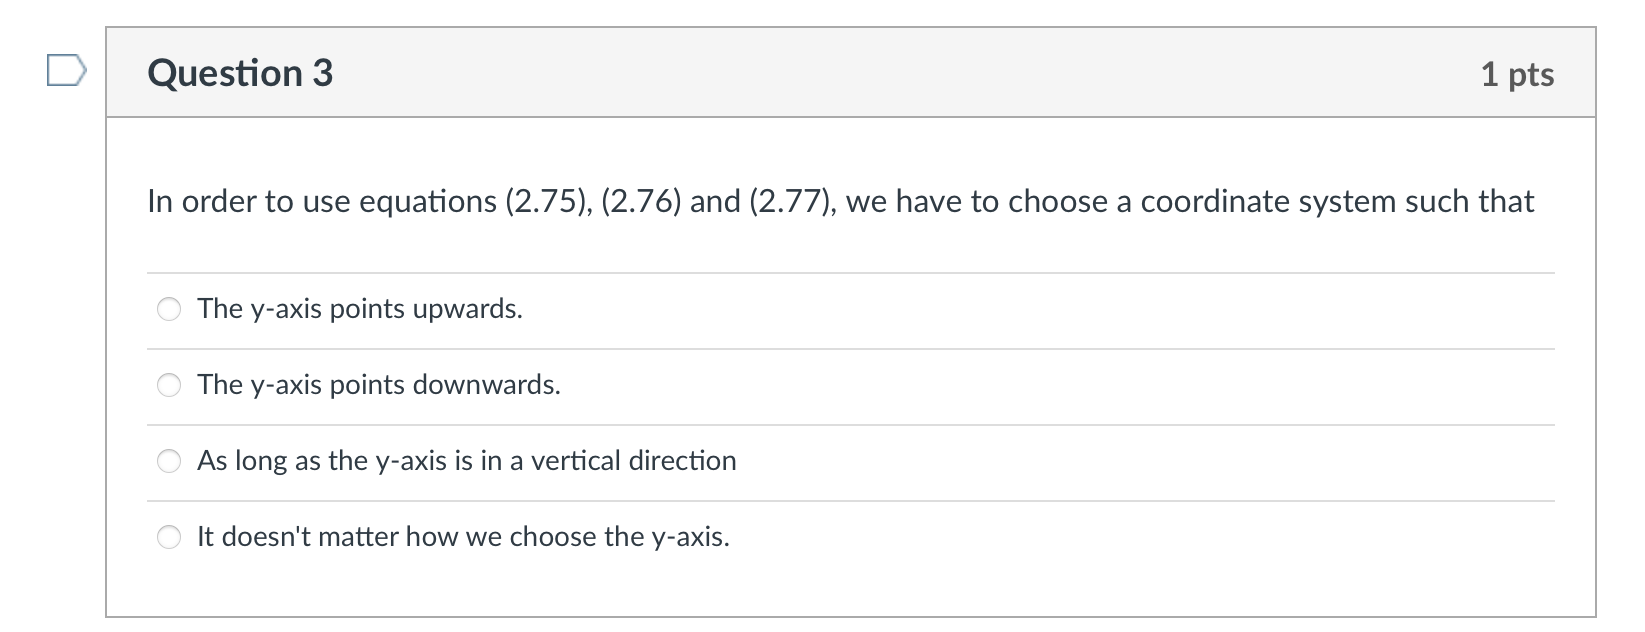
Task: Click the gray question header bar
Action: pos(851,73)
